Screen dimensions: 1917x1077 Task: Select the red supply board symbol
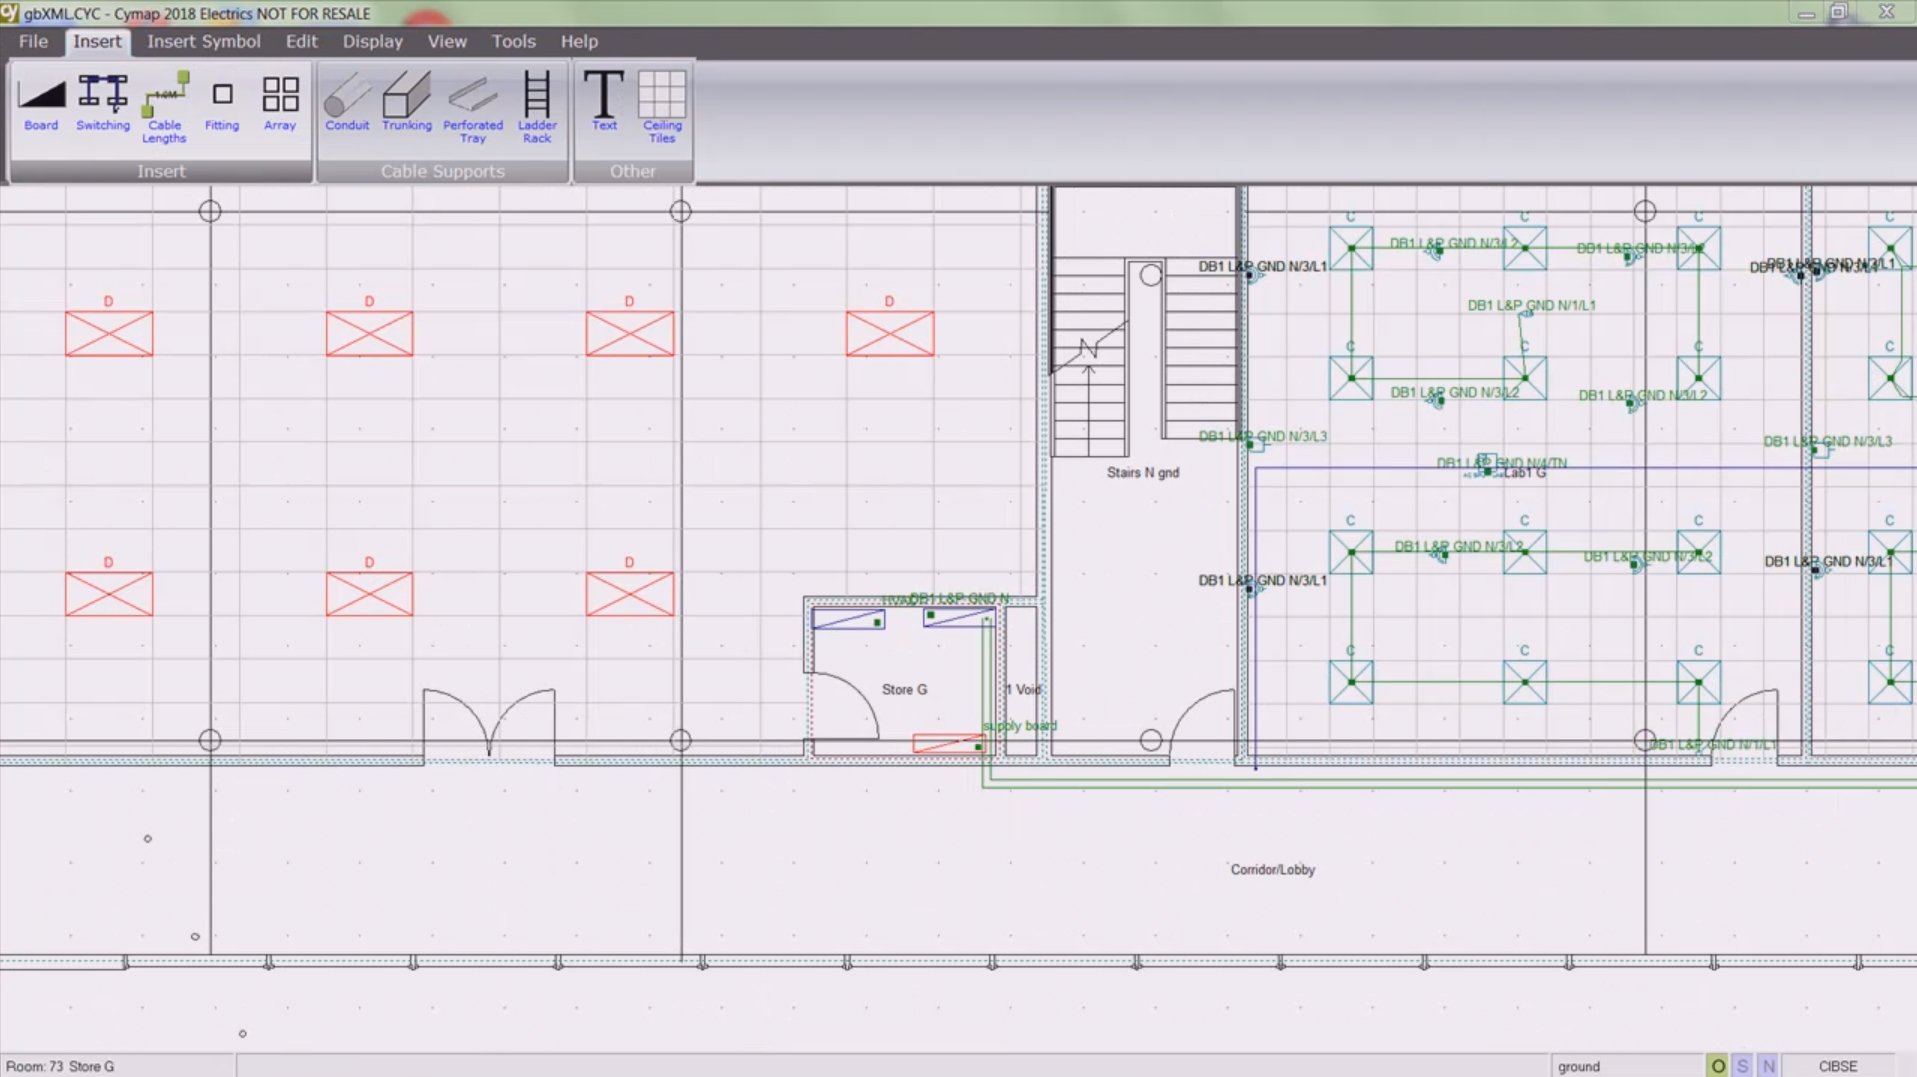click(x=949, y=744)
